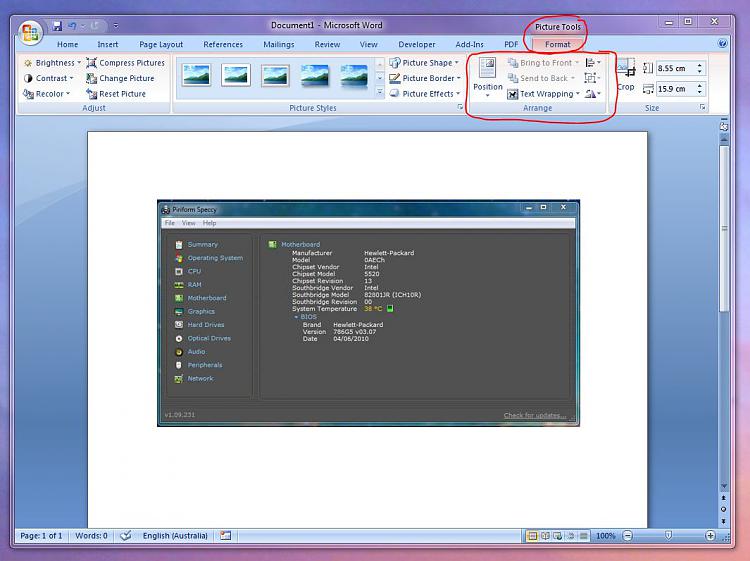Click the proofing errors check icon

pyautogui.click(x=126, y=536)
